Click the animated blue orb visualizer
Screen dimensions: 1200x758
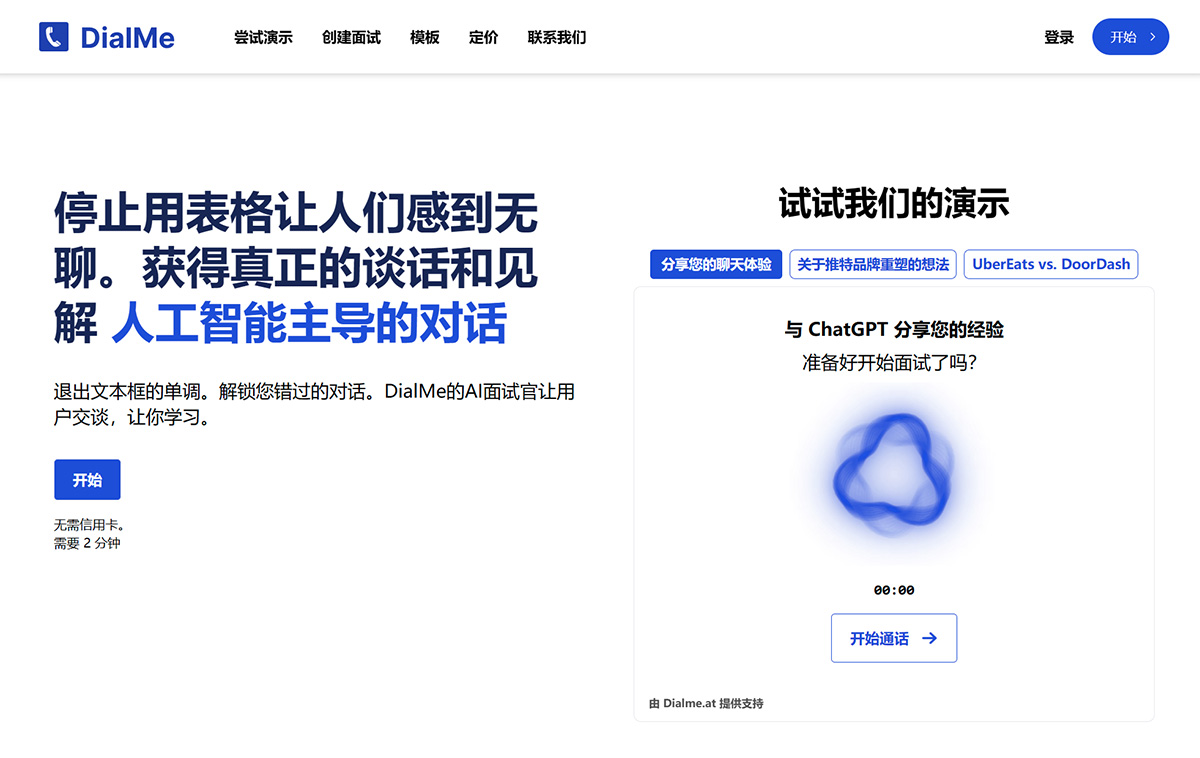point(893,470)
